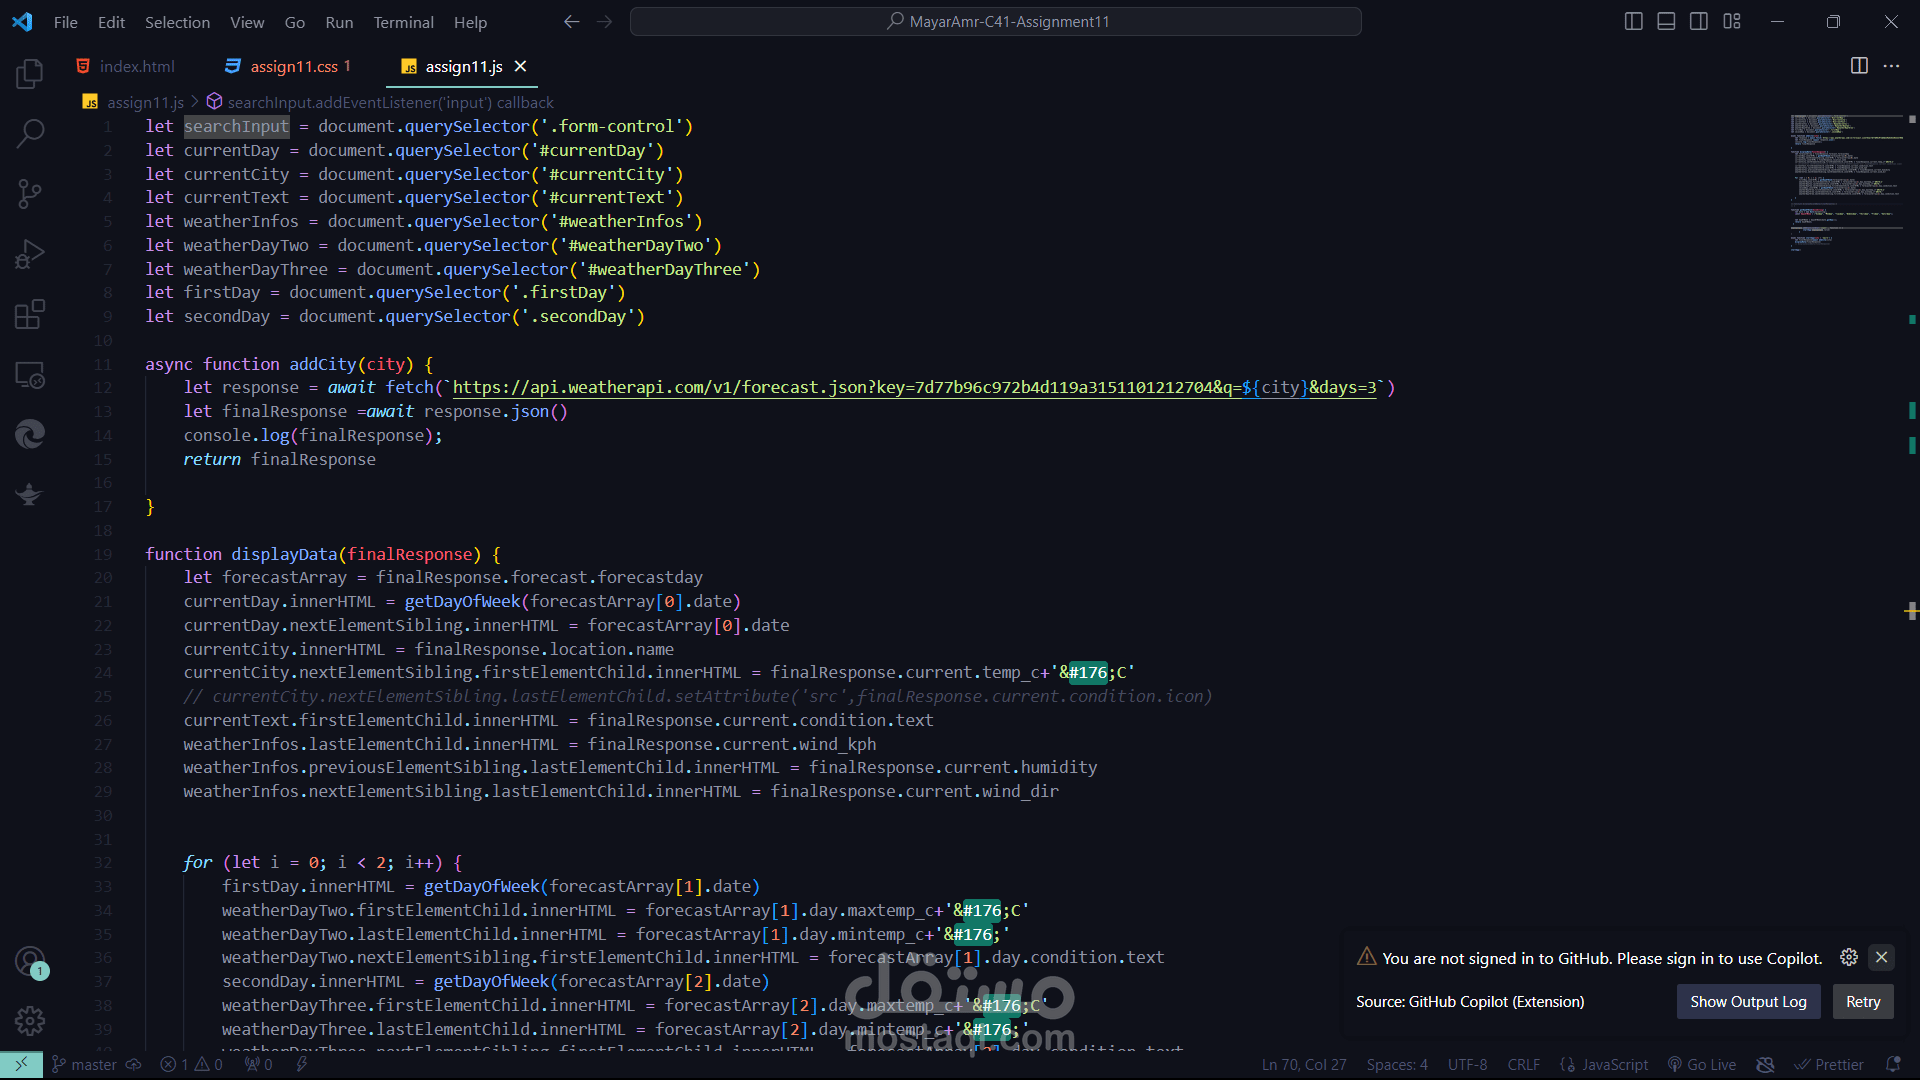Screen dimensions: 1920x1080
Task: Open the Manage gear icon
Action: coord(30,1021)
